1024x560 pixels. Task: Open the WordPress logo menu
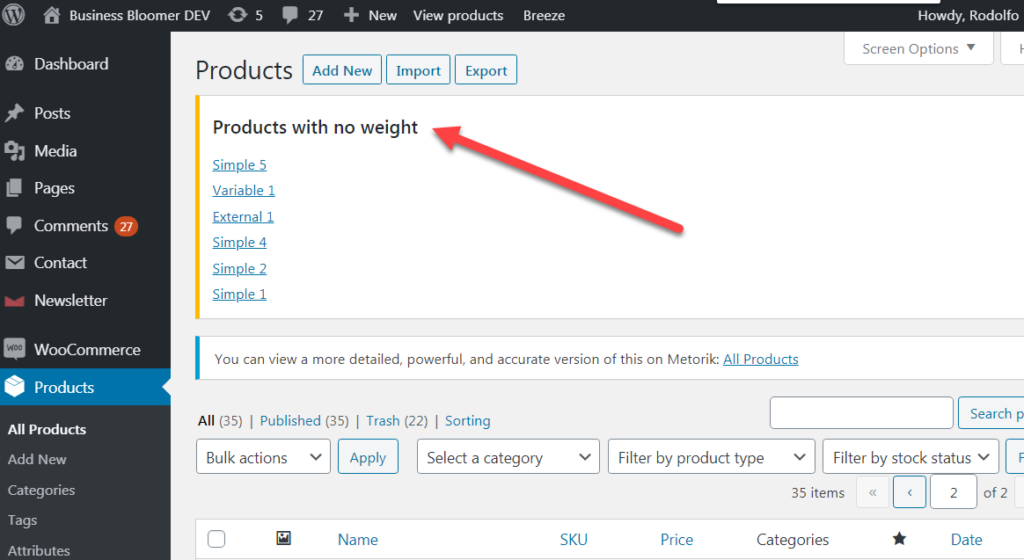pos(13,14)
